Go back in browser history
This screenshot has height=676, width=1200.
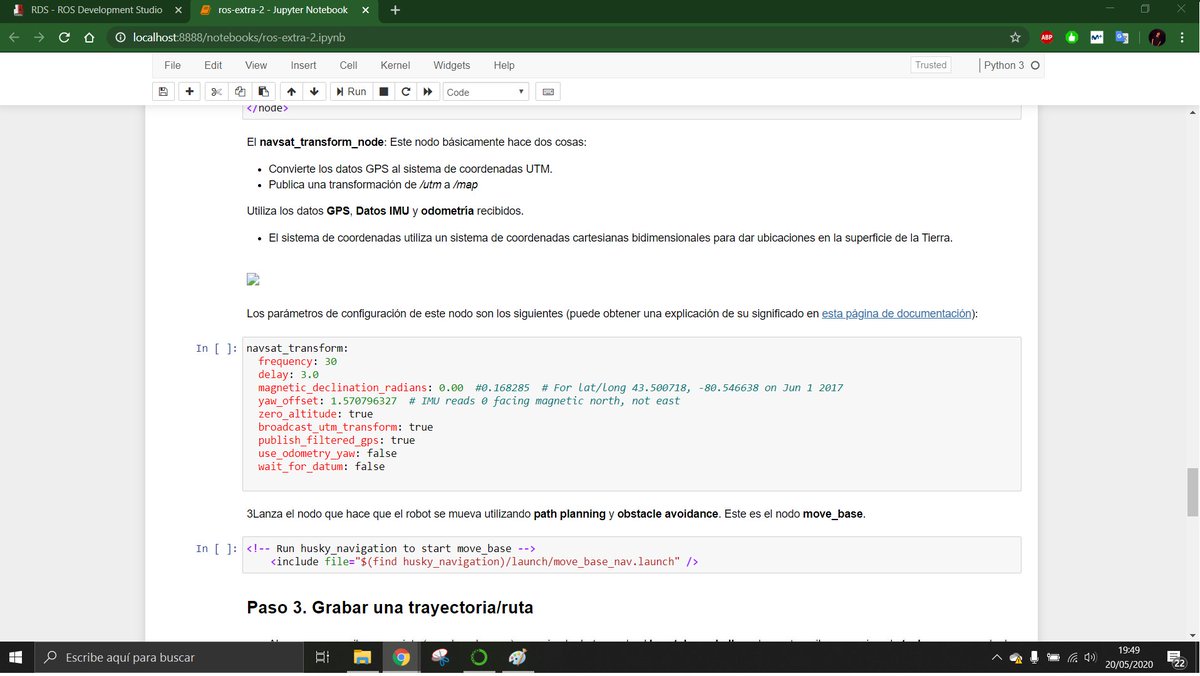(14, 37)
